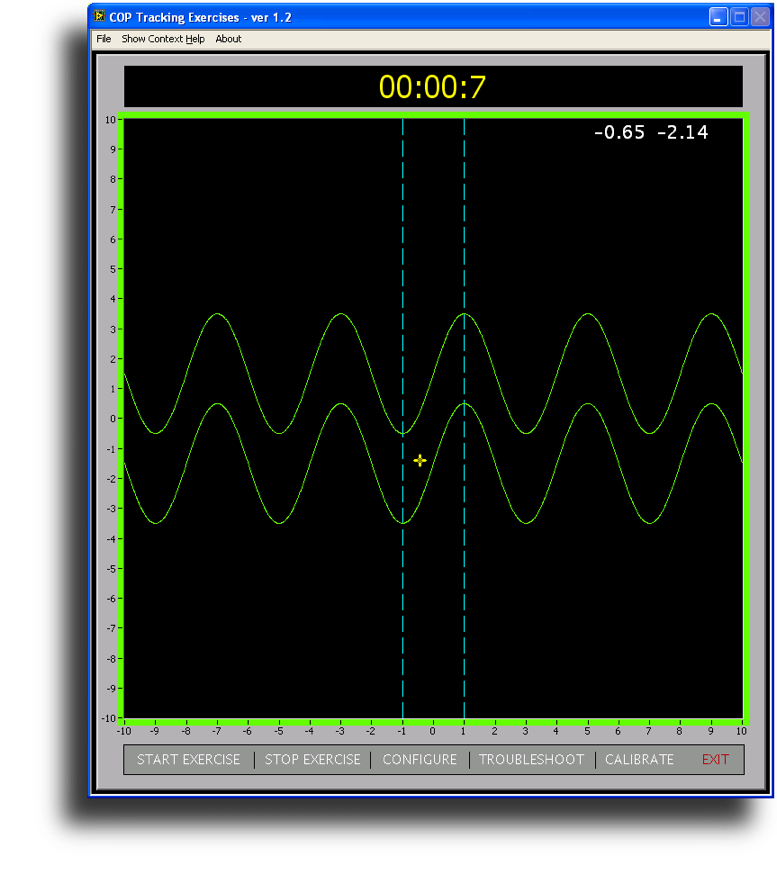Click the white coordinate readout -0.65 -2.14
This screenshot has width=777, height=884.
click(650, 132)
